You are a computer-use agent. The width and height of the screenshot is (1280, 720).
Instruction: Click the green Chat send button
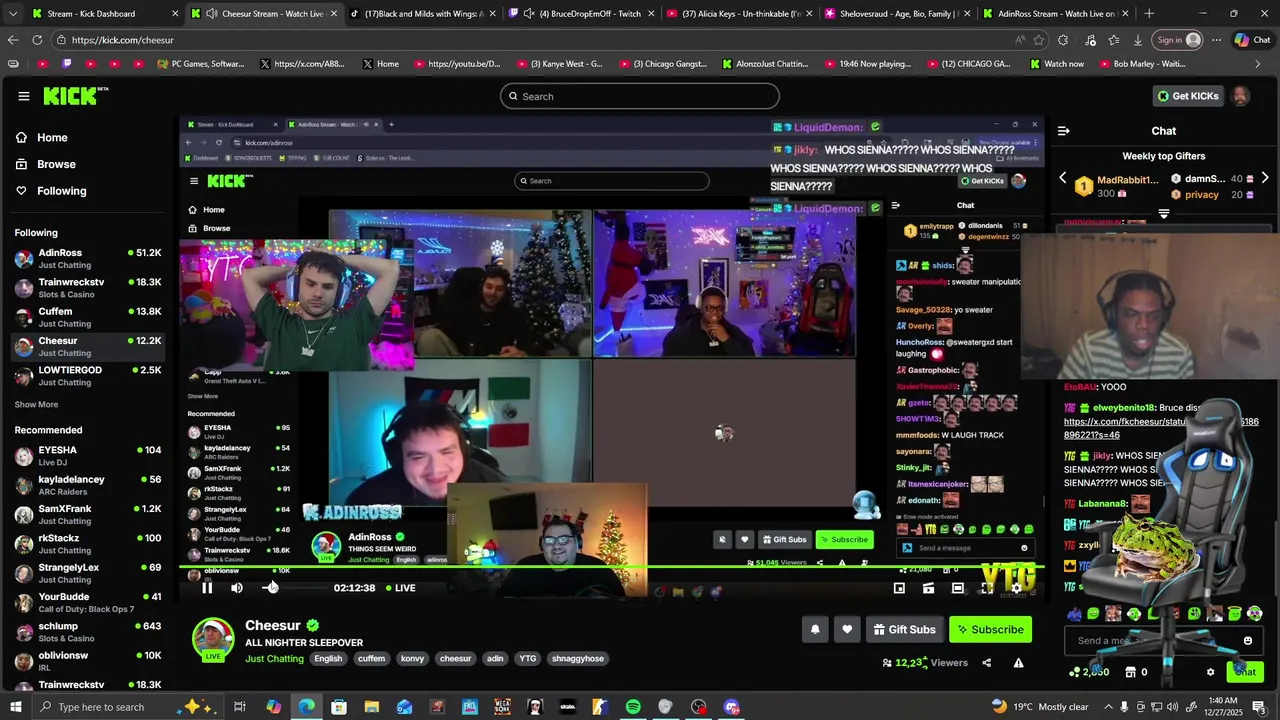click(x=1245, y=672)
